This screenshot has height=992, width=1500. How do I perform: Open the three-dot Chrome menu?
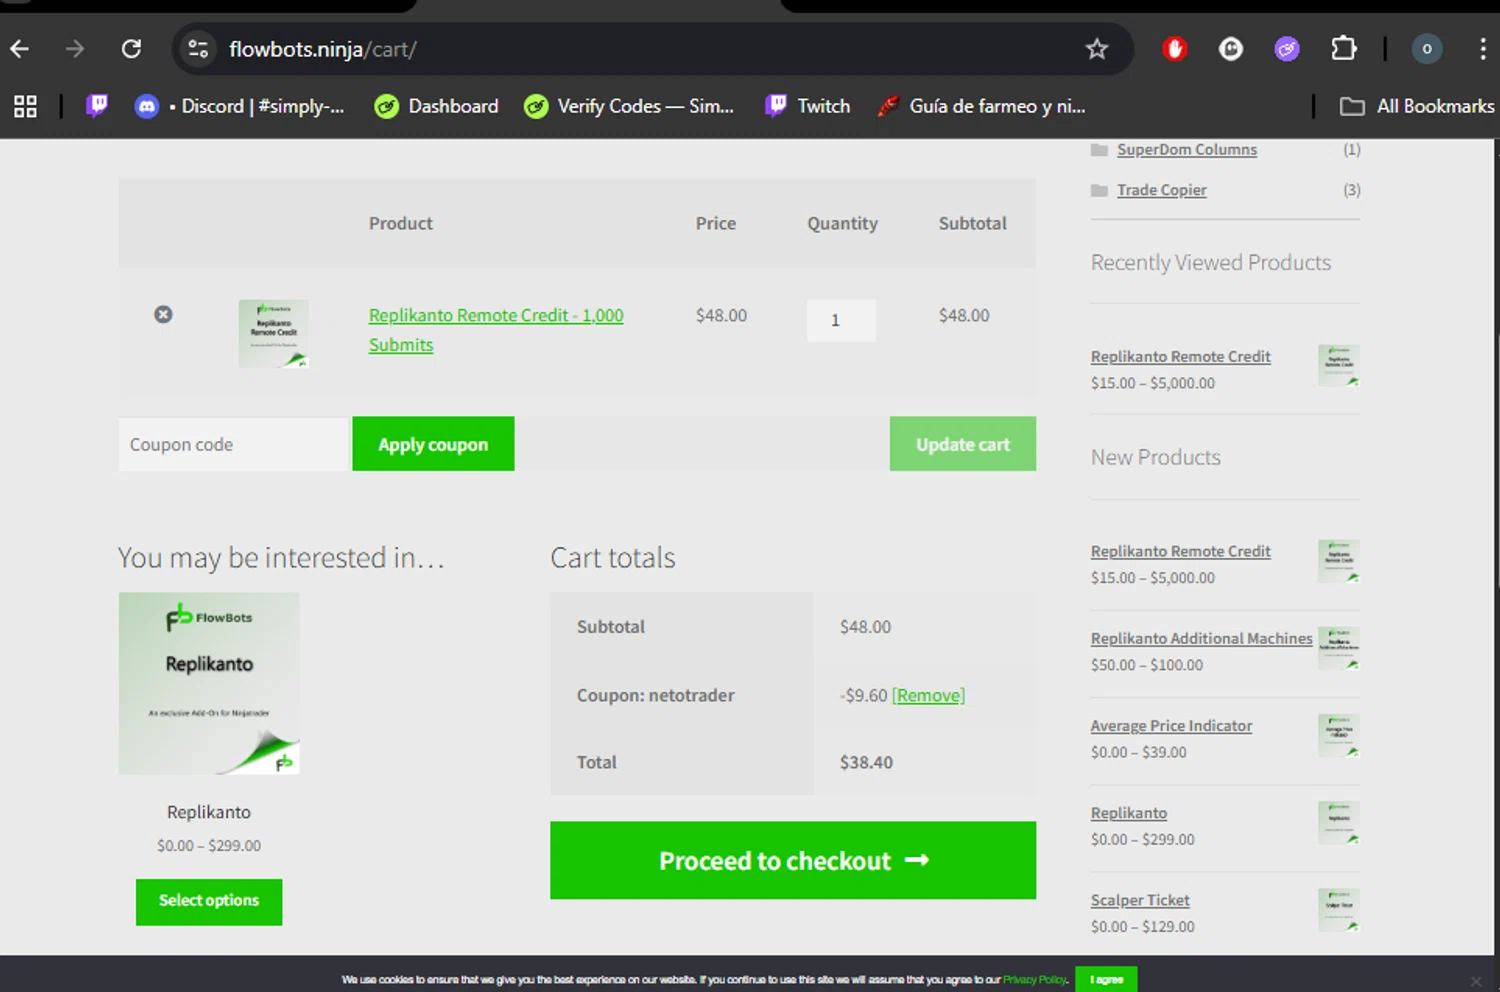pyautogui.click(x=1482, y=49)
